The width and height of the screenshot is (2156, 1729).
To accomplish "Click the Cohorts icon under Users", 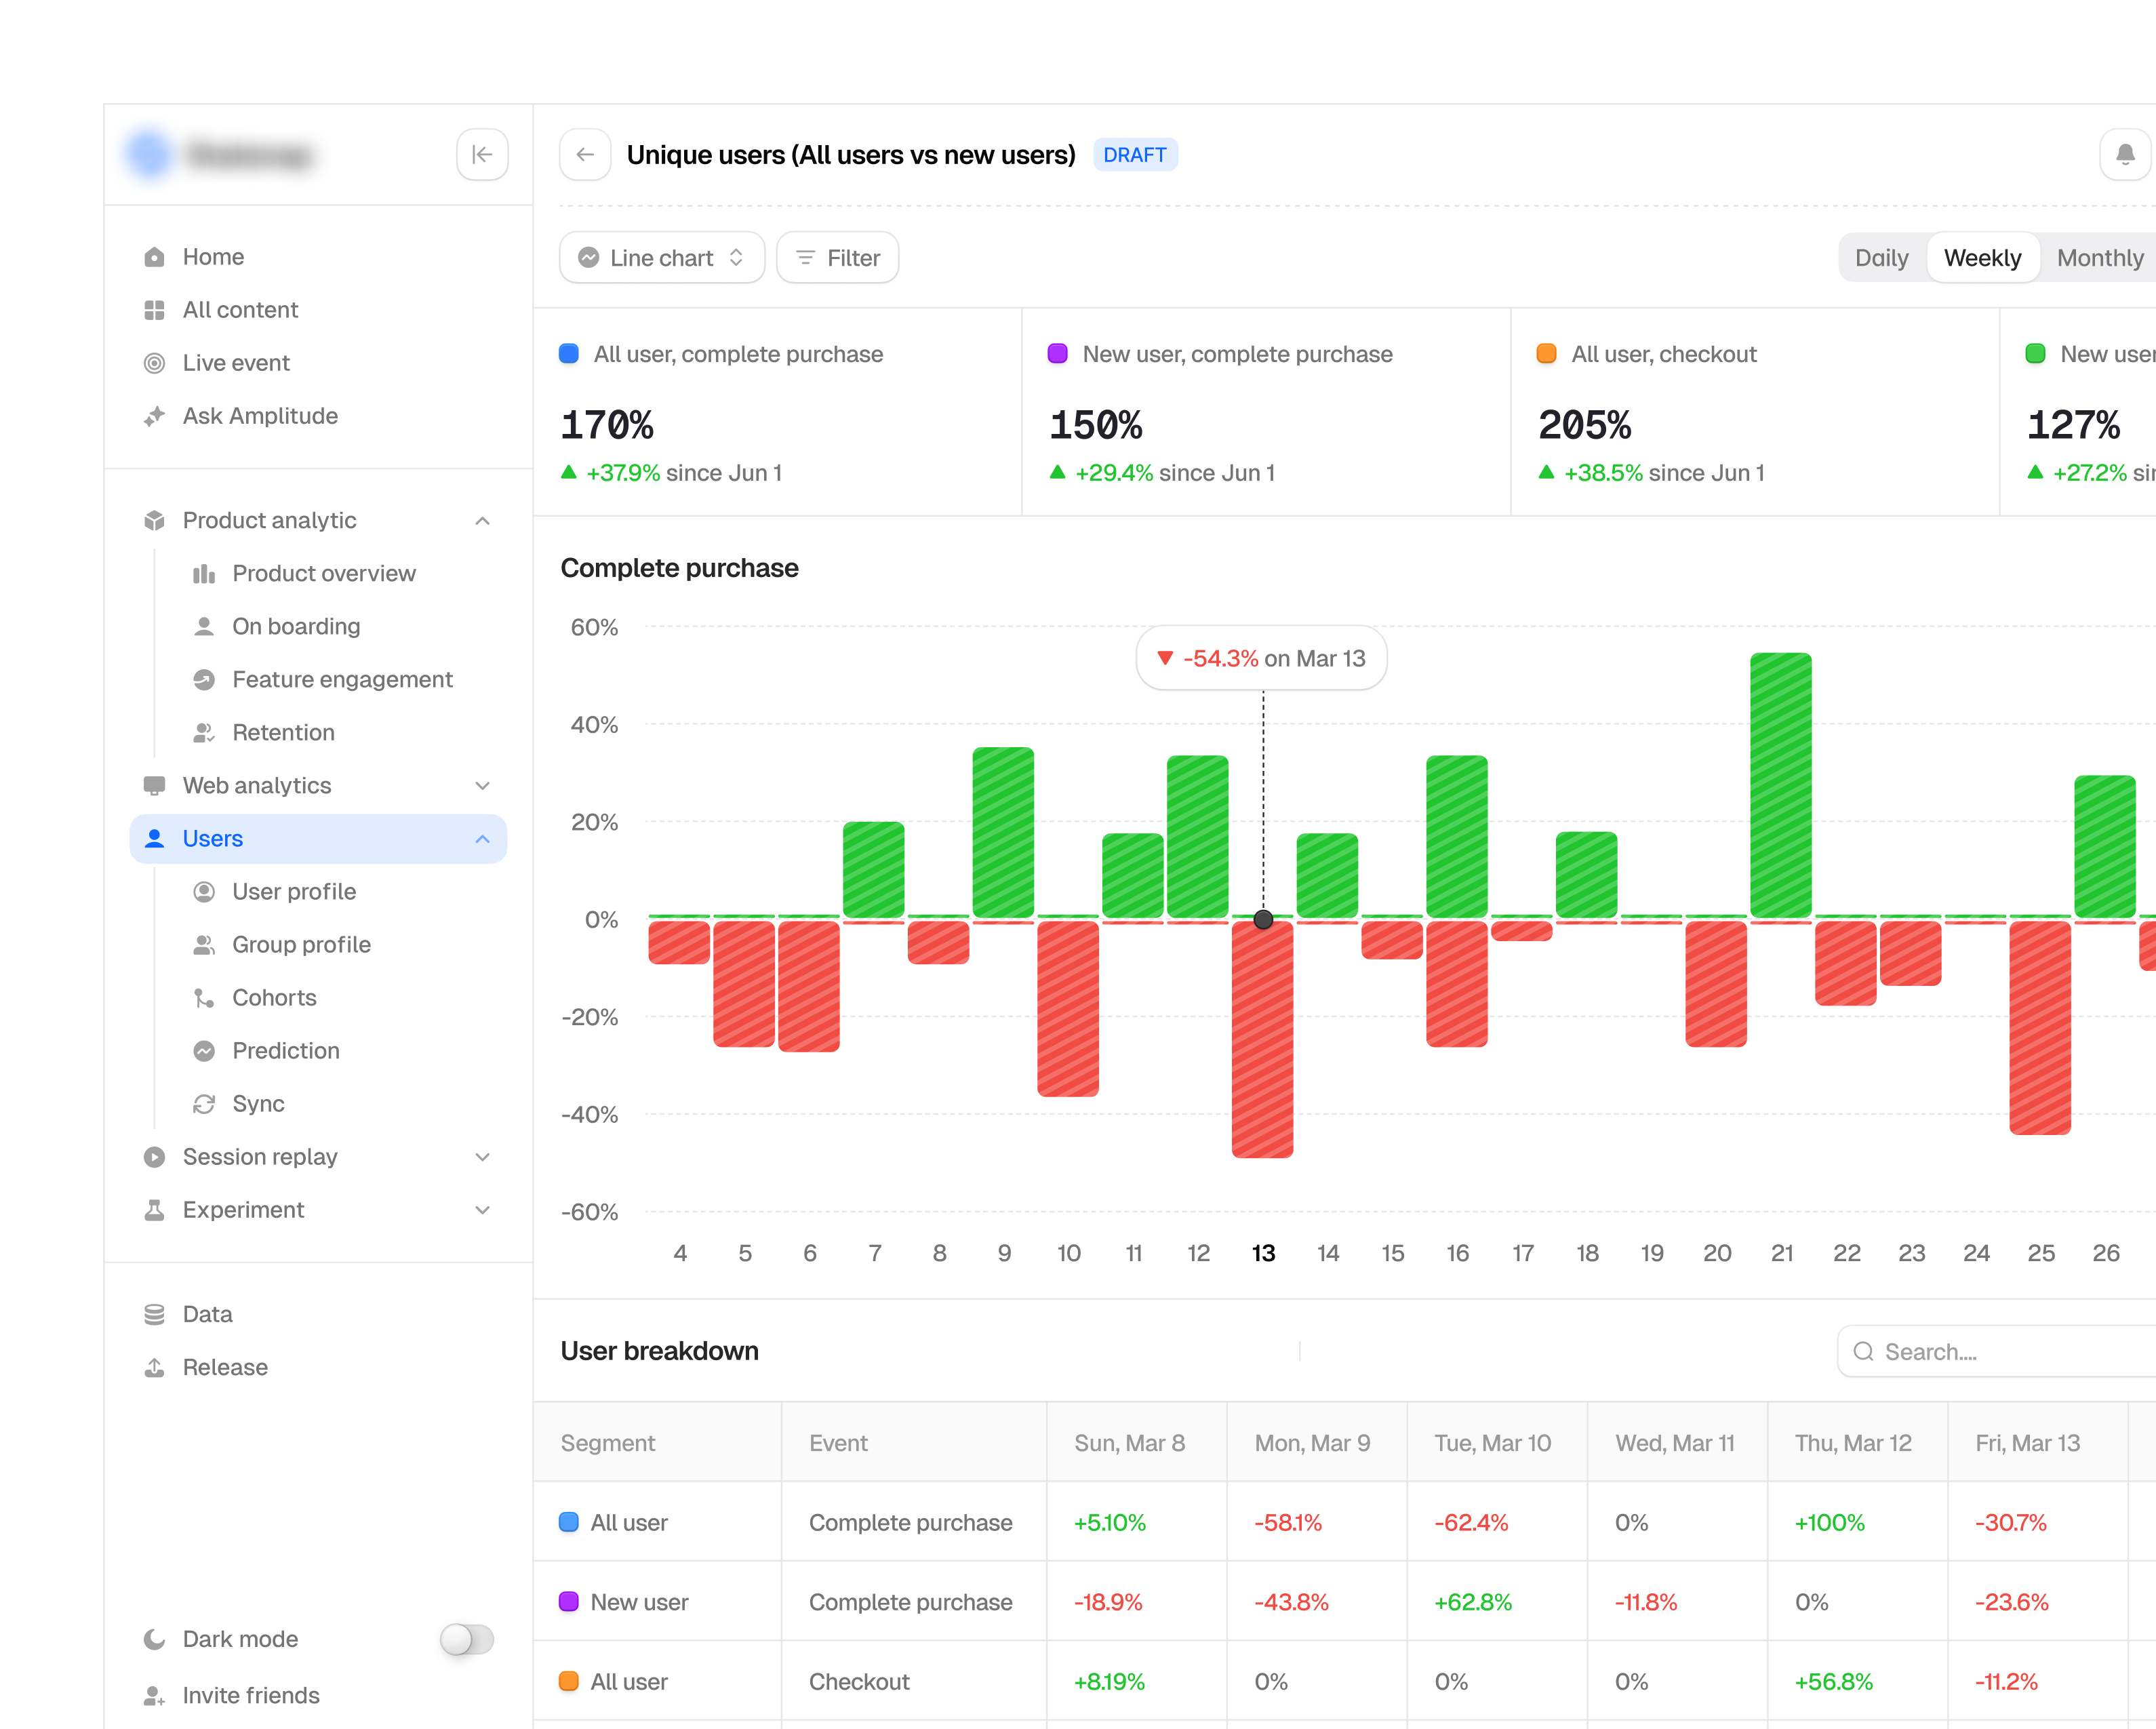I will (x=204, y=998).
